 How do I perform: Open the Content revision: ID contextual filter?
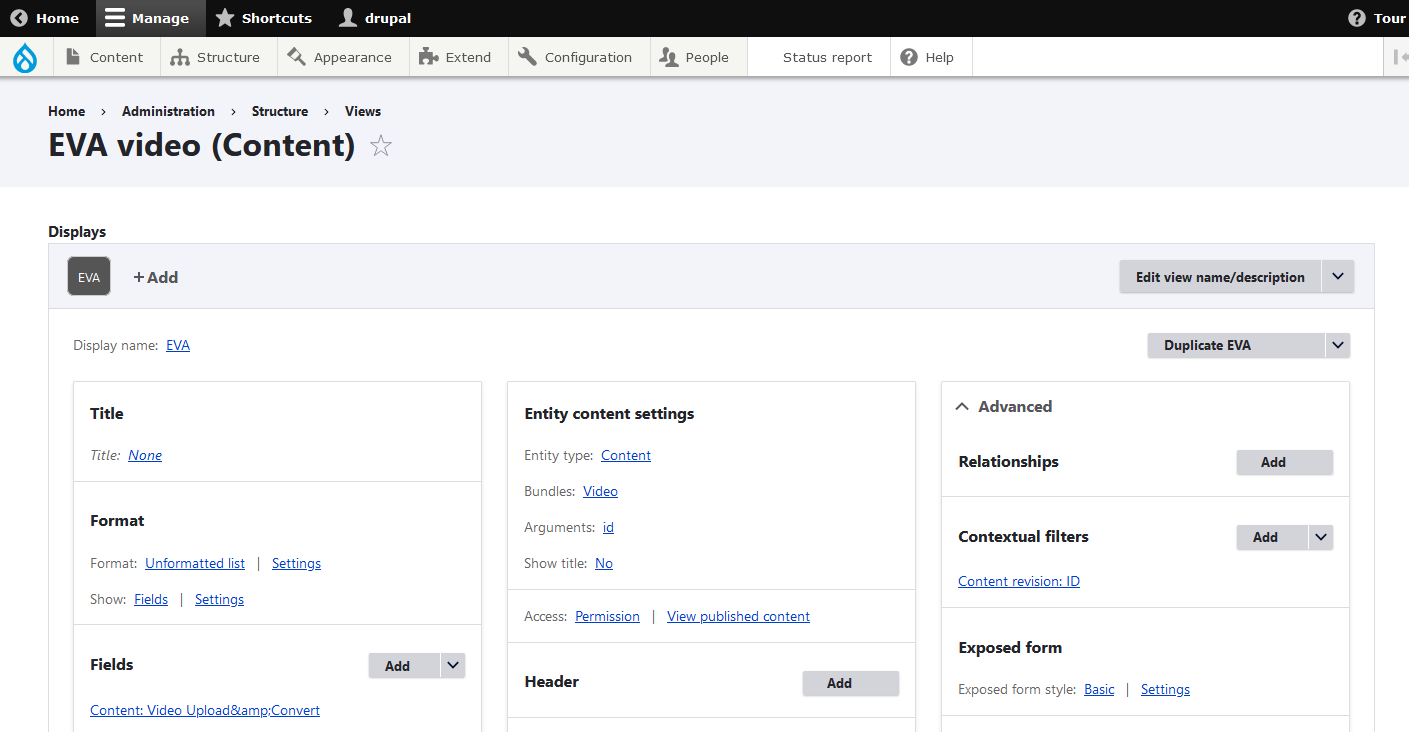point(1018,581)
